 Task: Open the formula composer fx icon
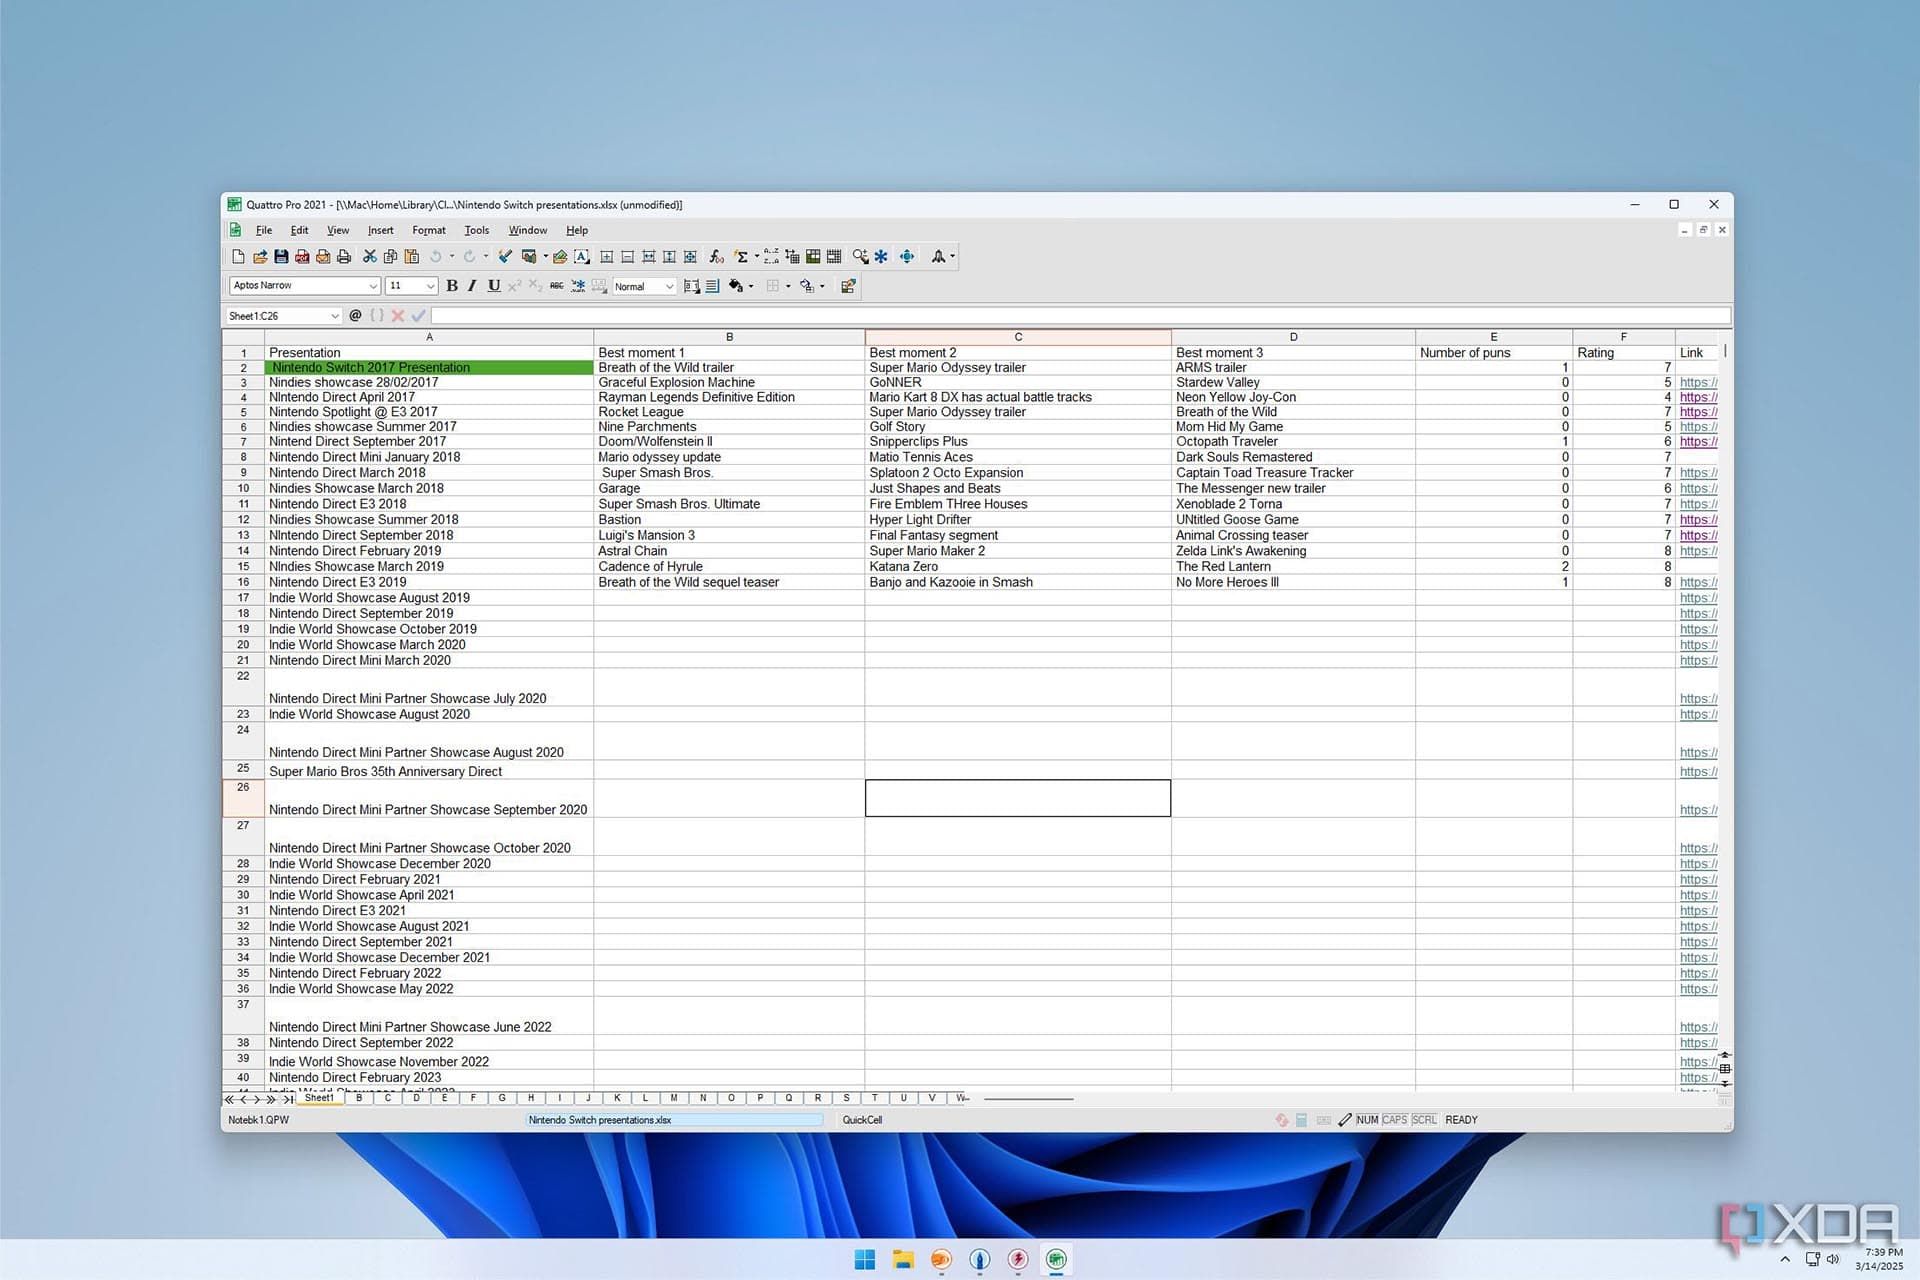(716, 257)
